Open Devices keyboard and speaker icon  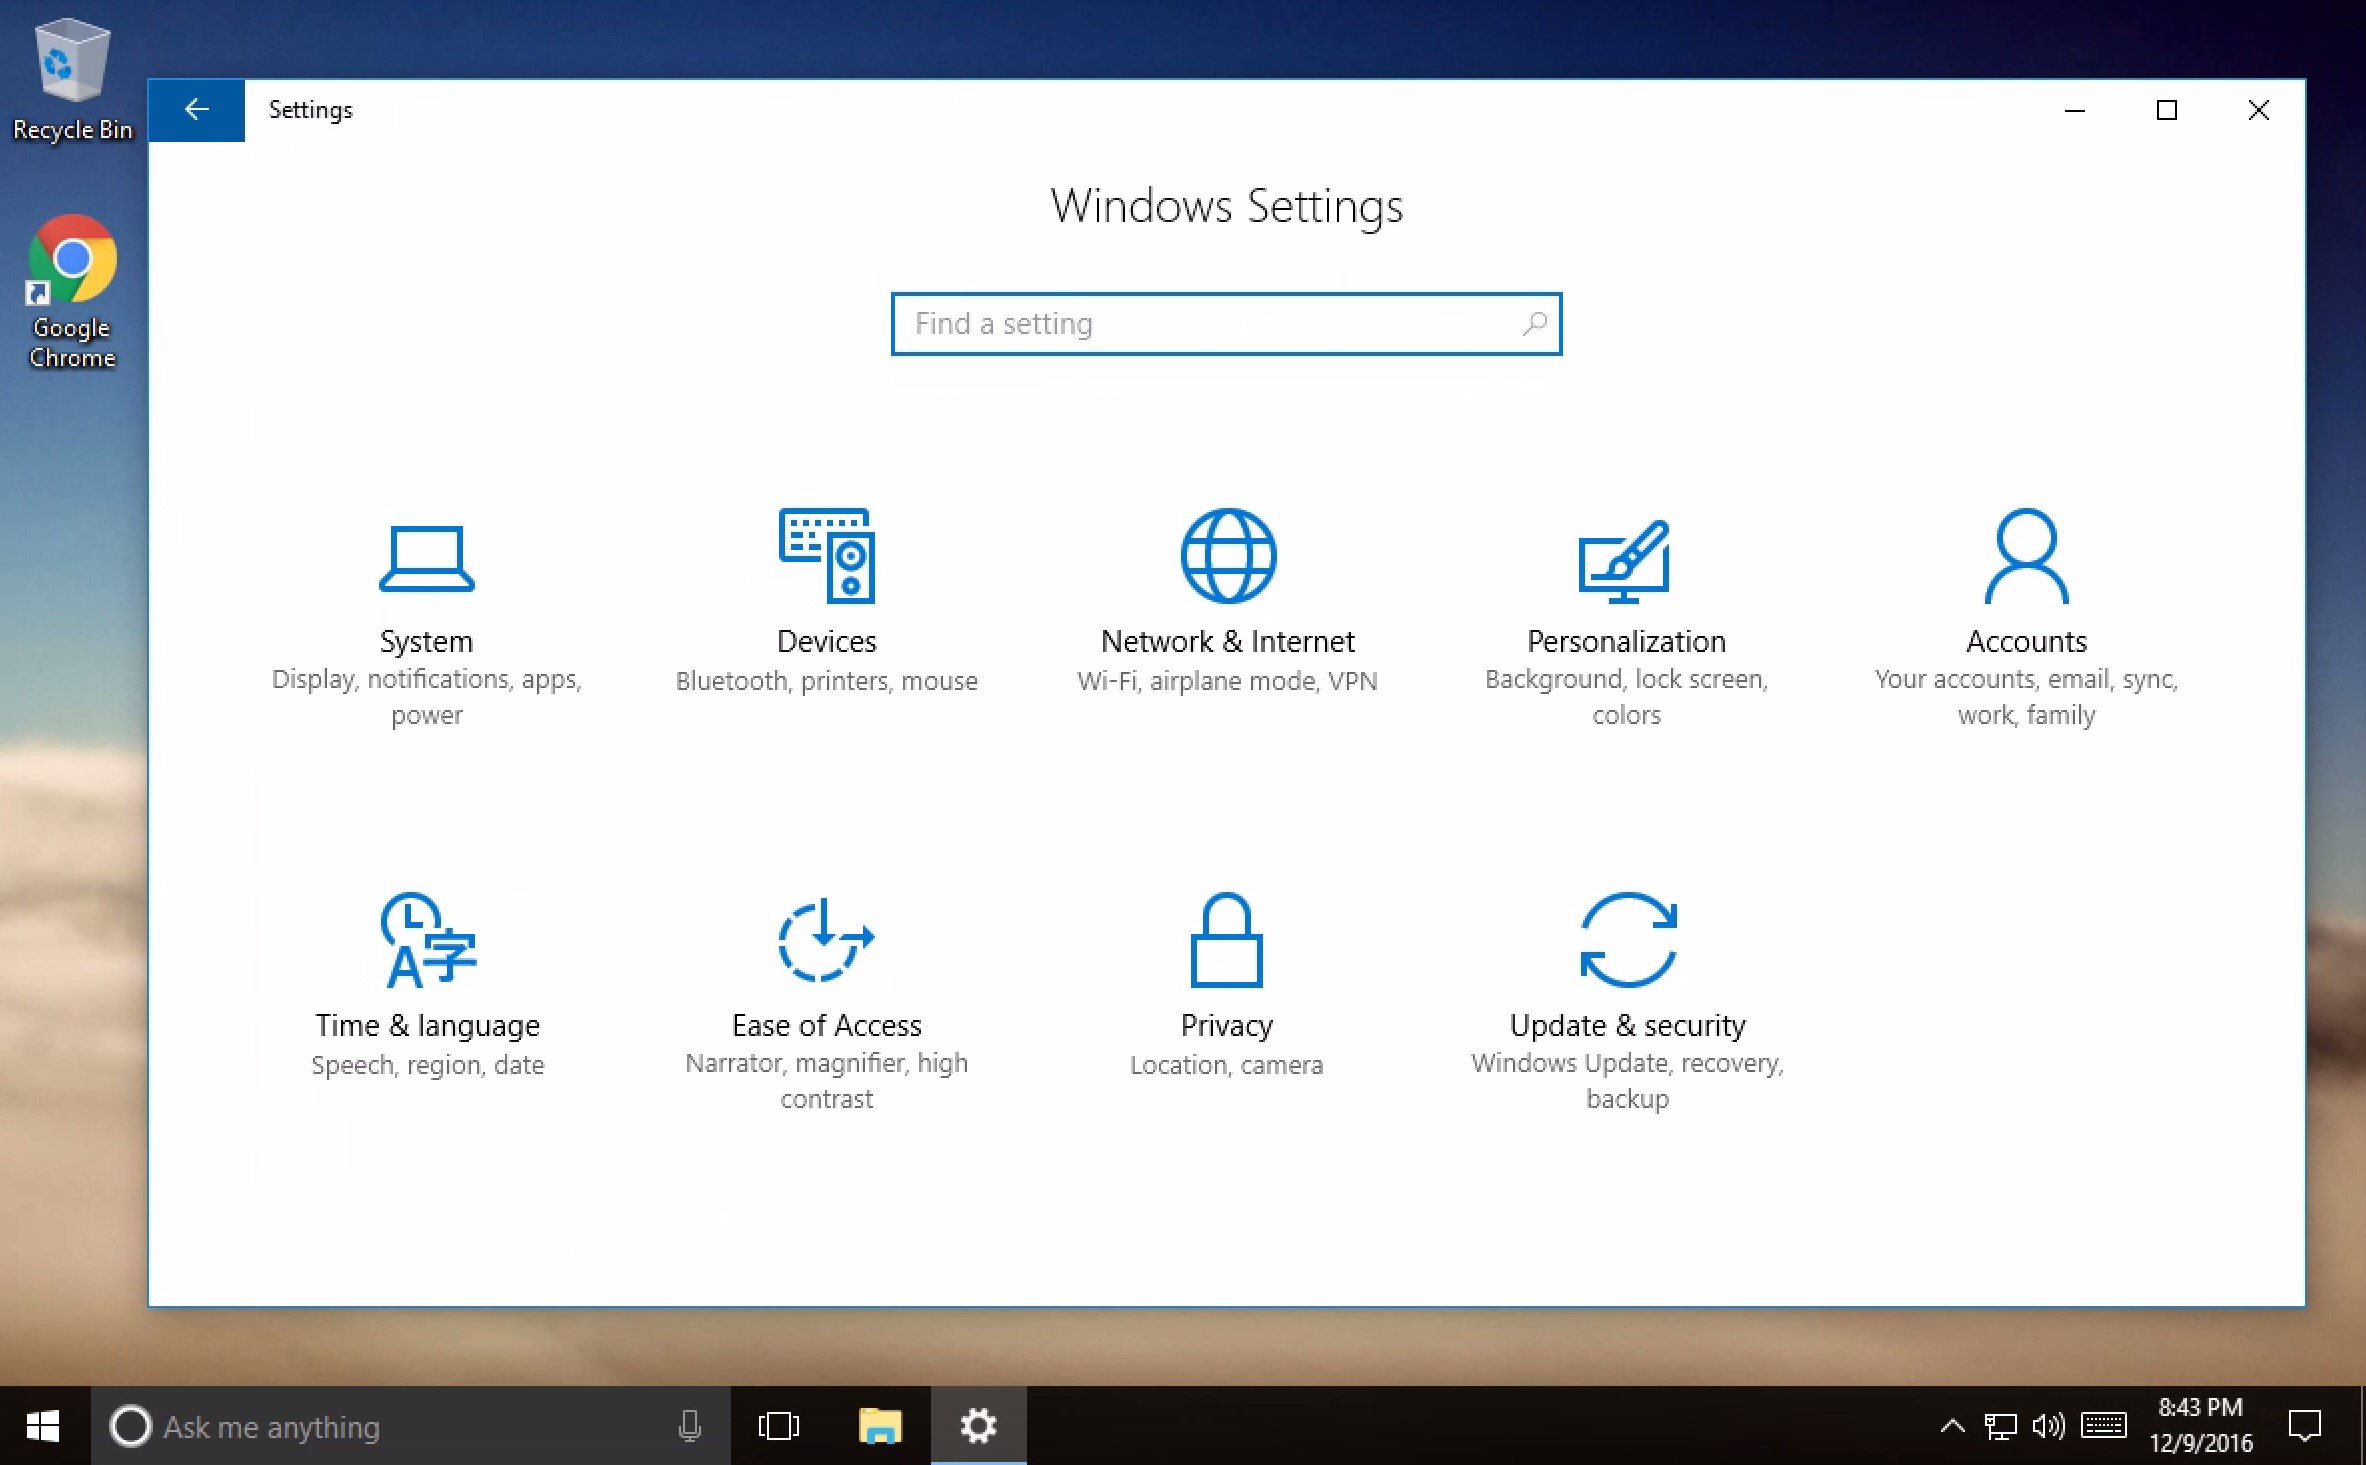coord(826,556)
